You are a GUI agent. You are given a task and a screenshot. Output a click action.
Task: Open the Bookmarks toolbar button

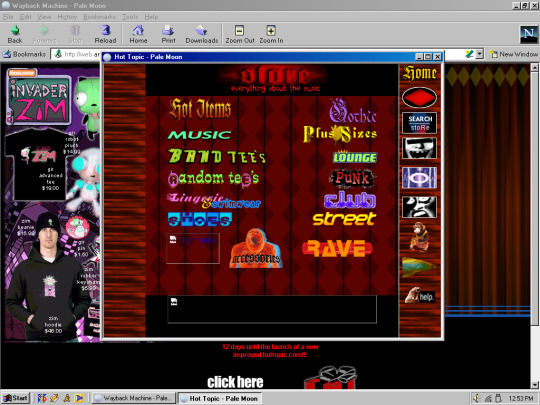point(24,54)
